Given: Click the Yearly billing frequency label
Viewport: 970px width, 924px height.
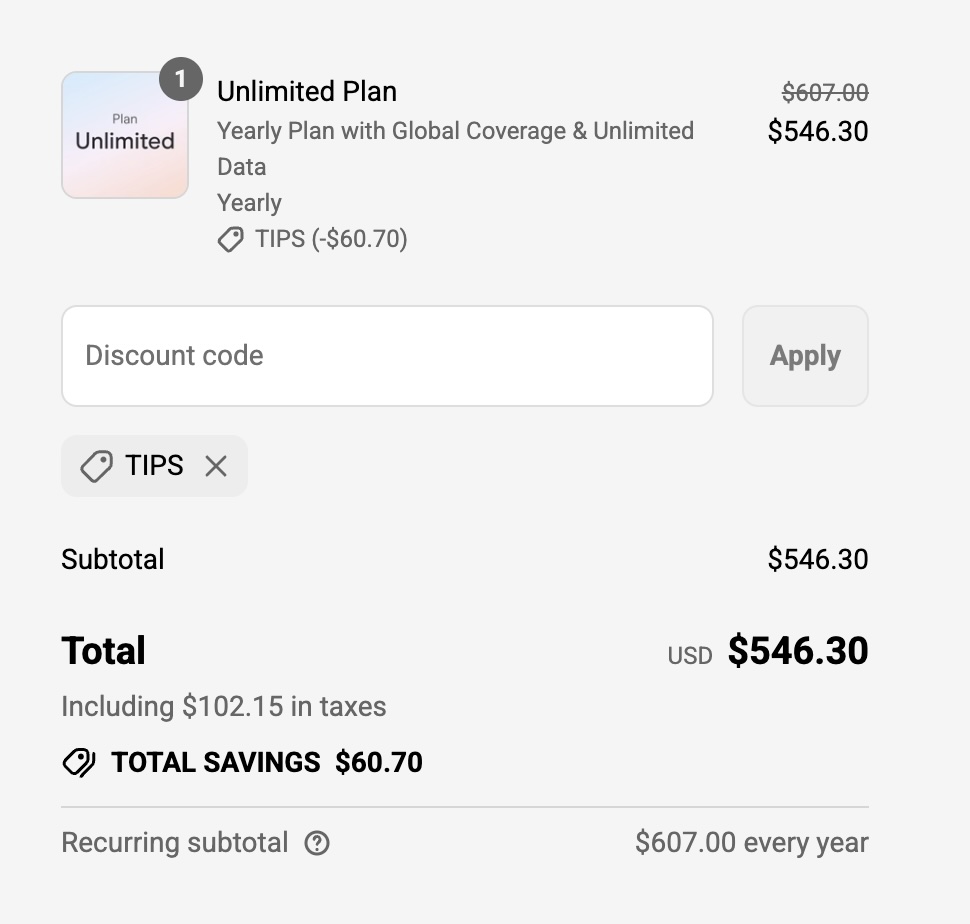Looking at the screenshot, I should 248,202.
